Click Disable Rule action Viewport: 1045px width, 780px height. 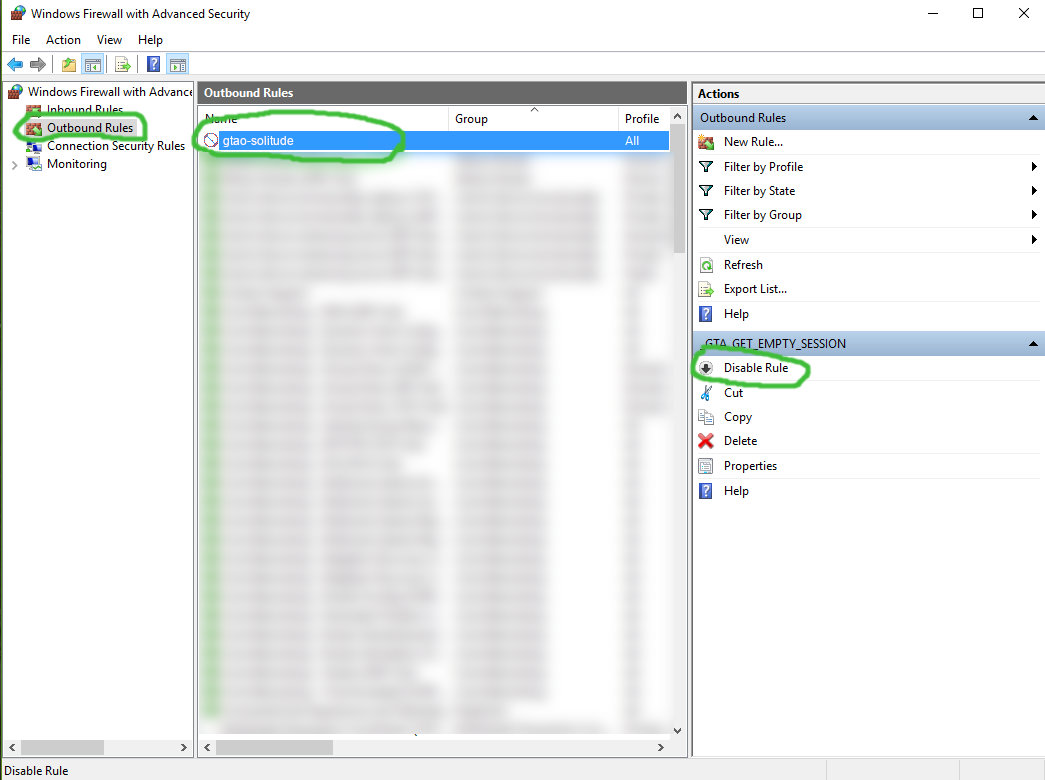[756, 368]
